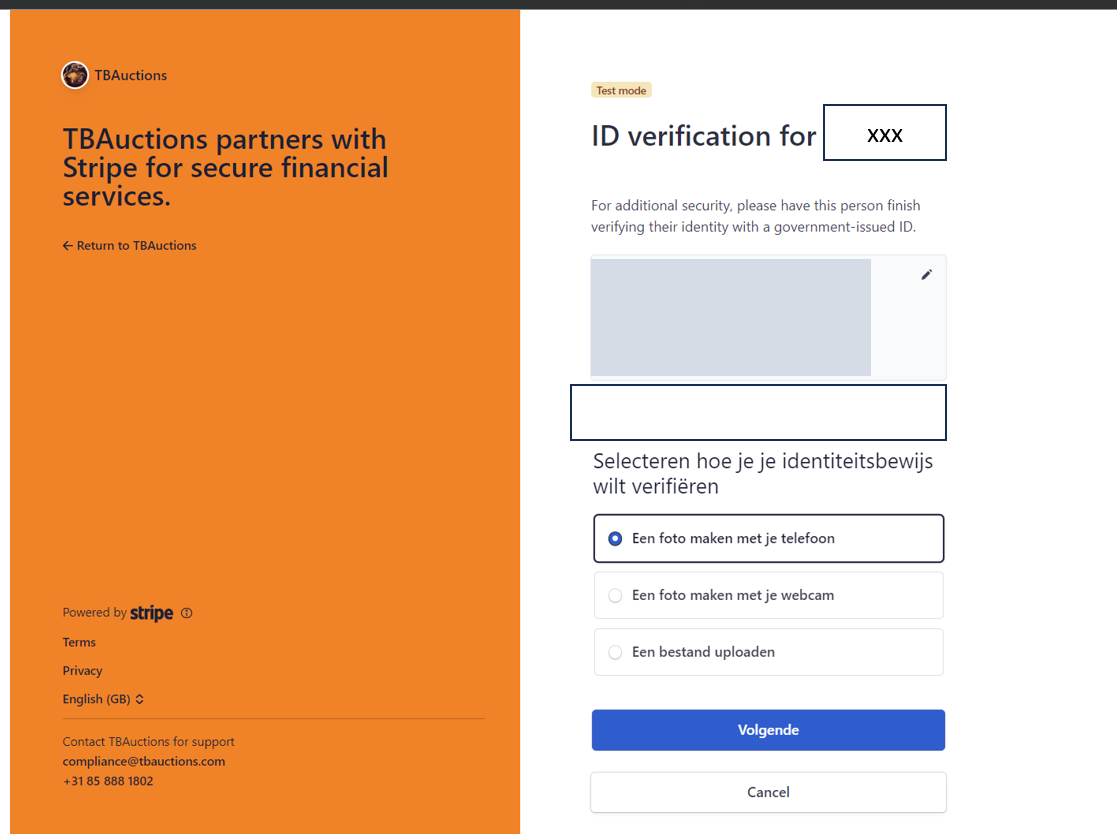
Task: Click the TBAuctions brand name text
Action: pyautogui.click(x=131, y=75)
